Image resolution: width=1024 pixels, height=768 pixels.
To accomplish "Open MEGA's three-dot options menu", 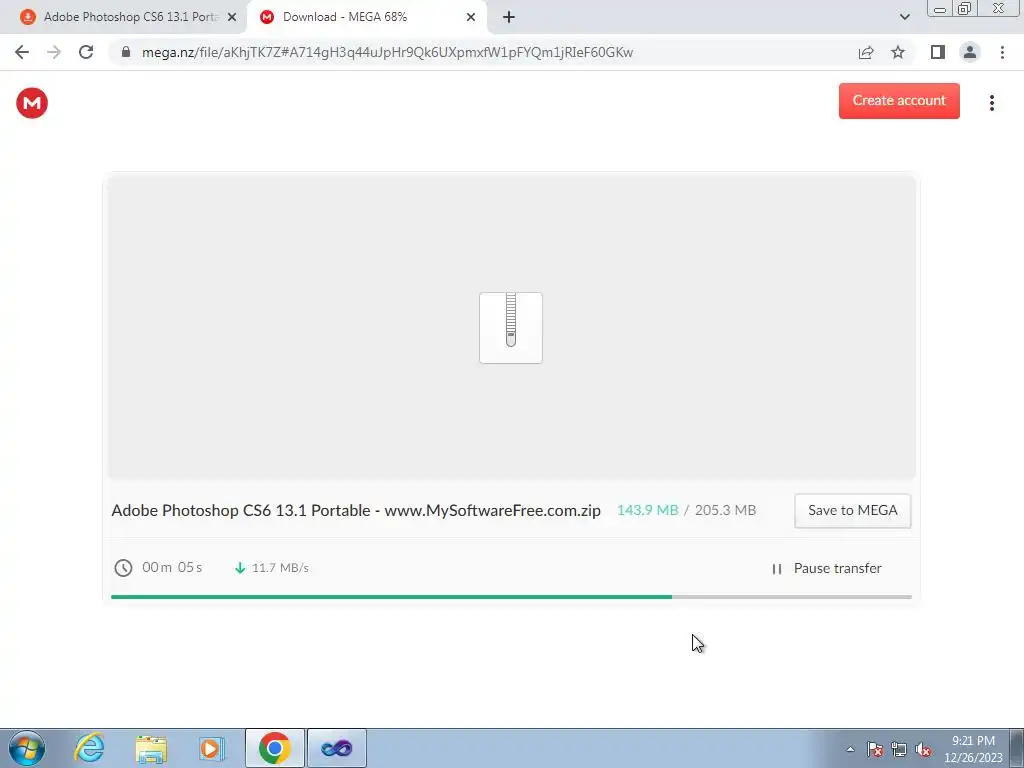I will [991, 103].
